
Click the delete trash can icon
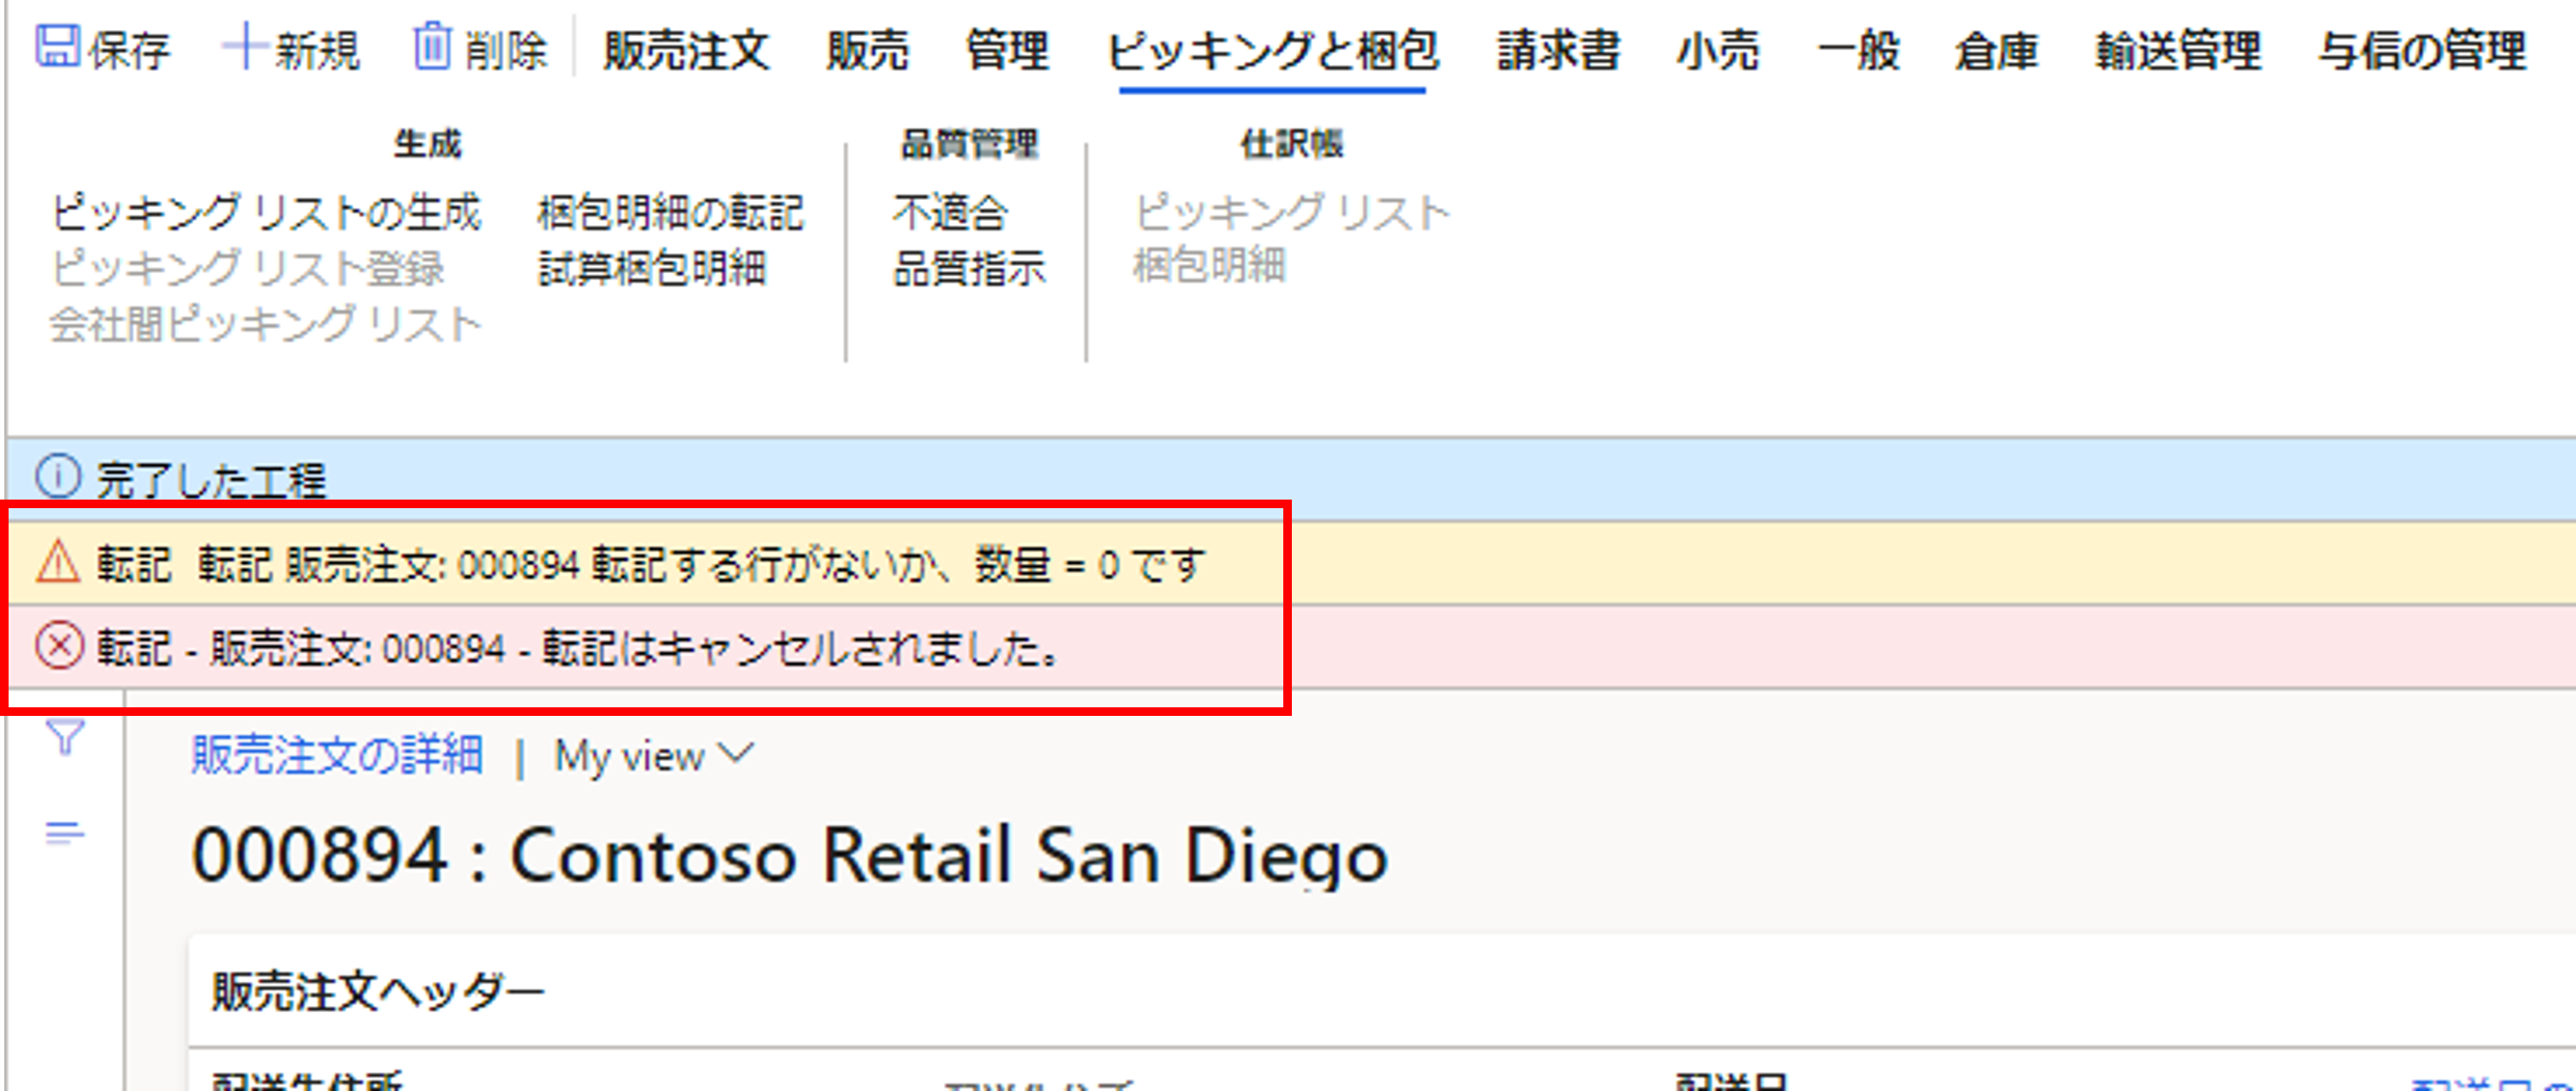pyautogui.click(x=432, y=47)
